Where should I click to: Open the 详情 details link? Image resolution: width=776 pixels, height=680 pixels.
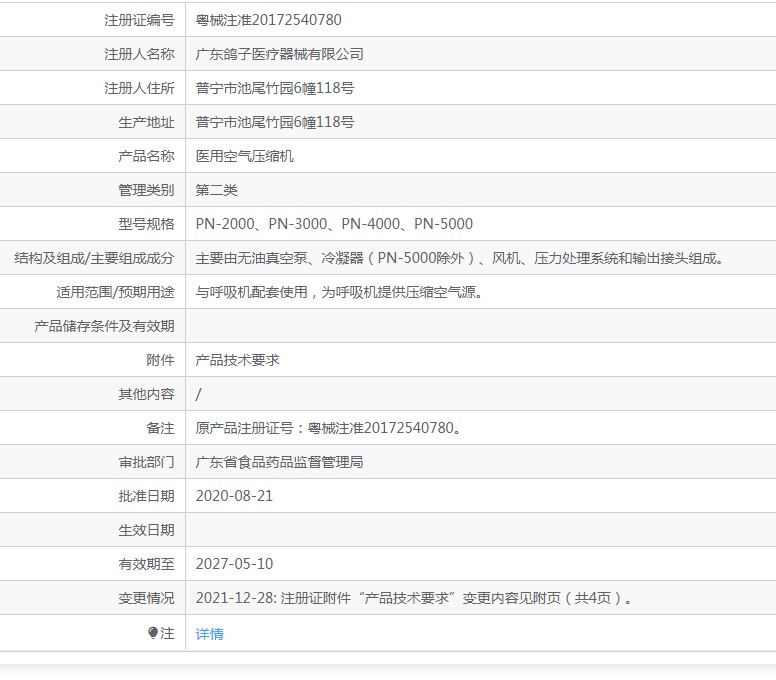point(209,633)
